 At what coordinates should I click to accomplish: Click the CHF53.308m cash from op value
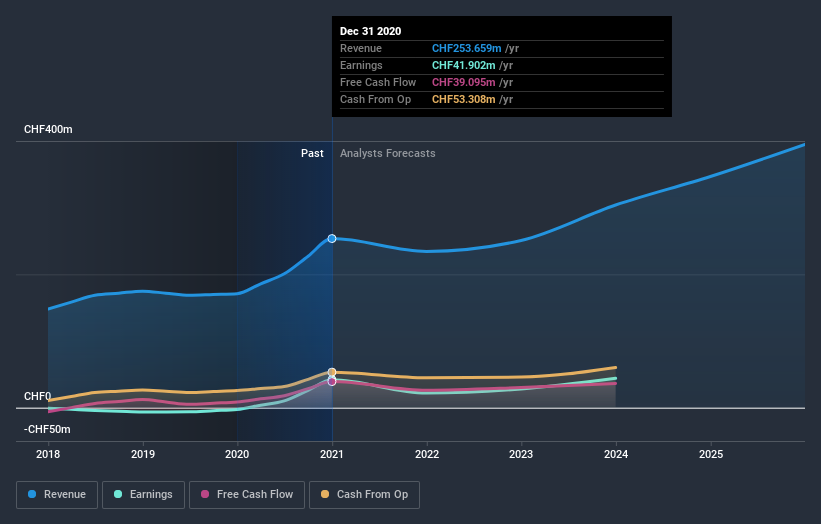(463, 99)
